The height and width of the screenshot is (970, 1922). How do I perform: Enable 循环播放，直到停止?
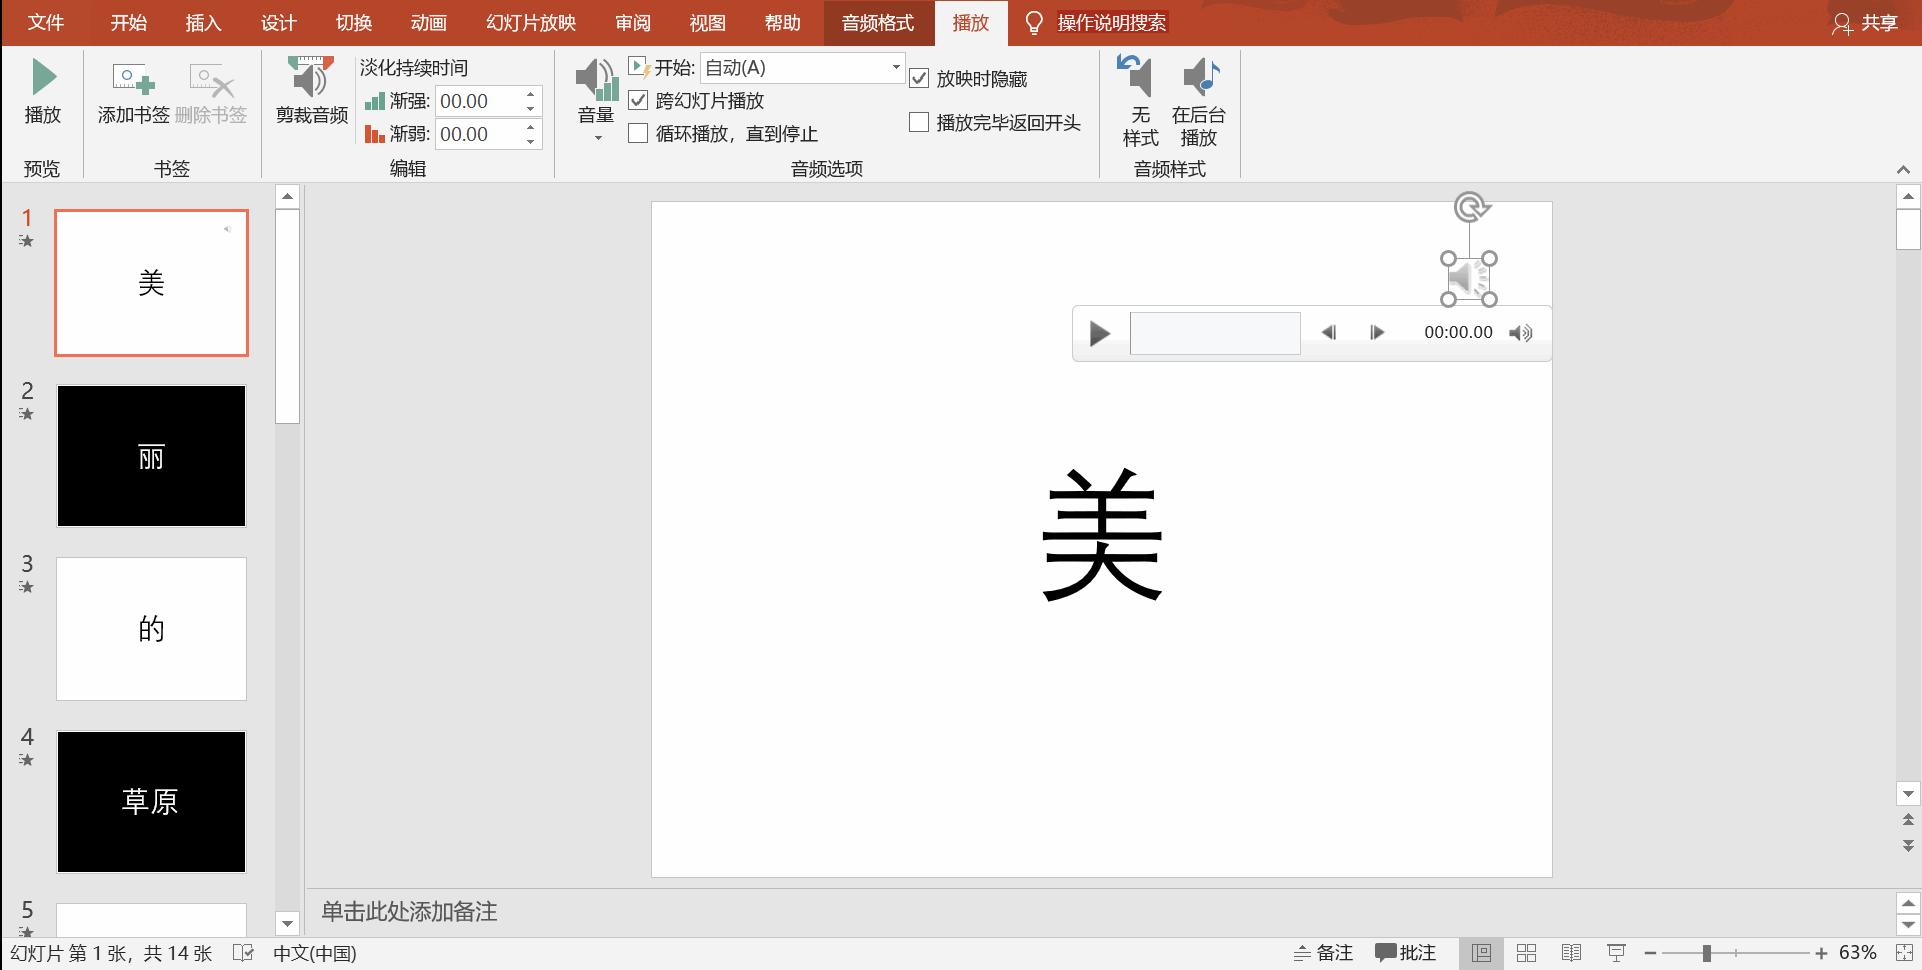tap(638, 133)
